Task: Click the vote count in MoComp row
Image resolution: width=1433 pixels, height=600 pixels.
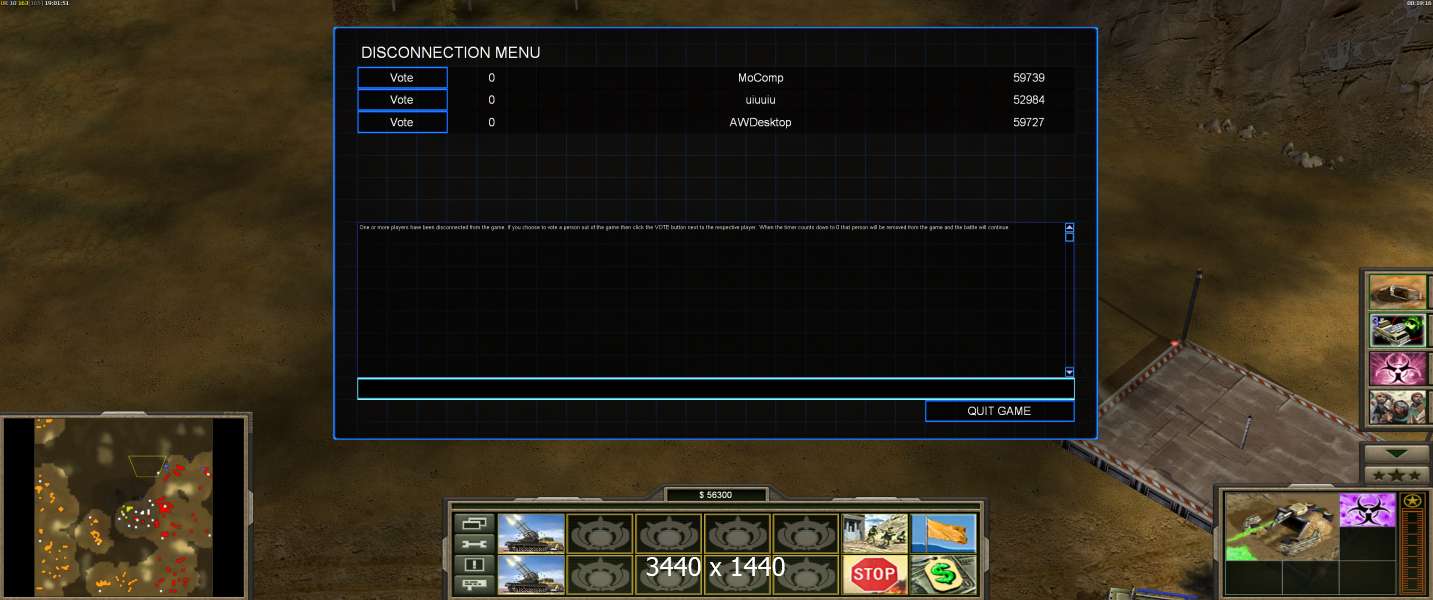Action: [x=491, y=78]
